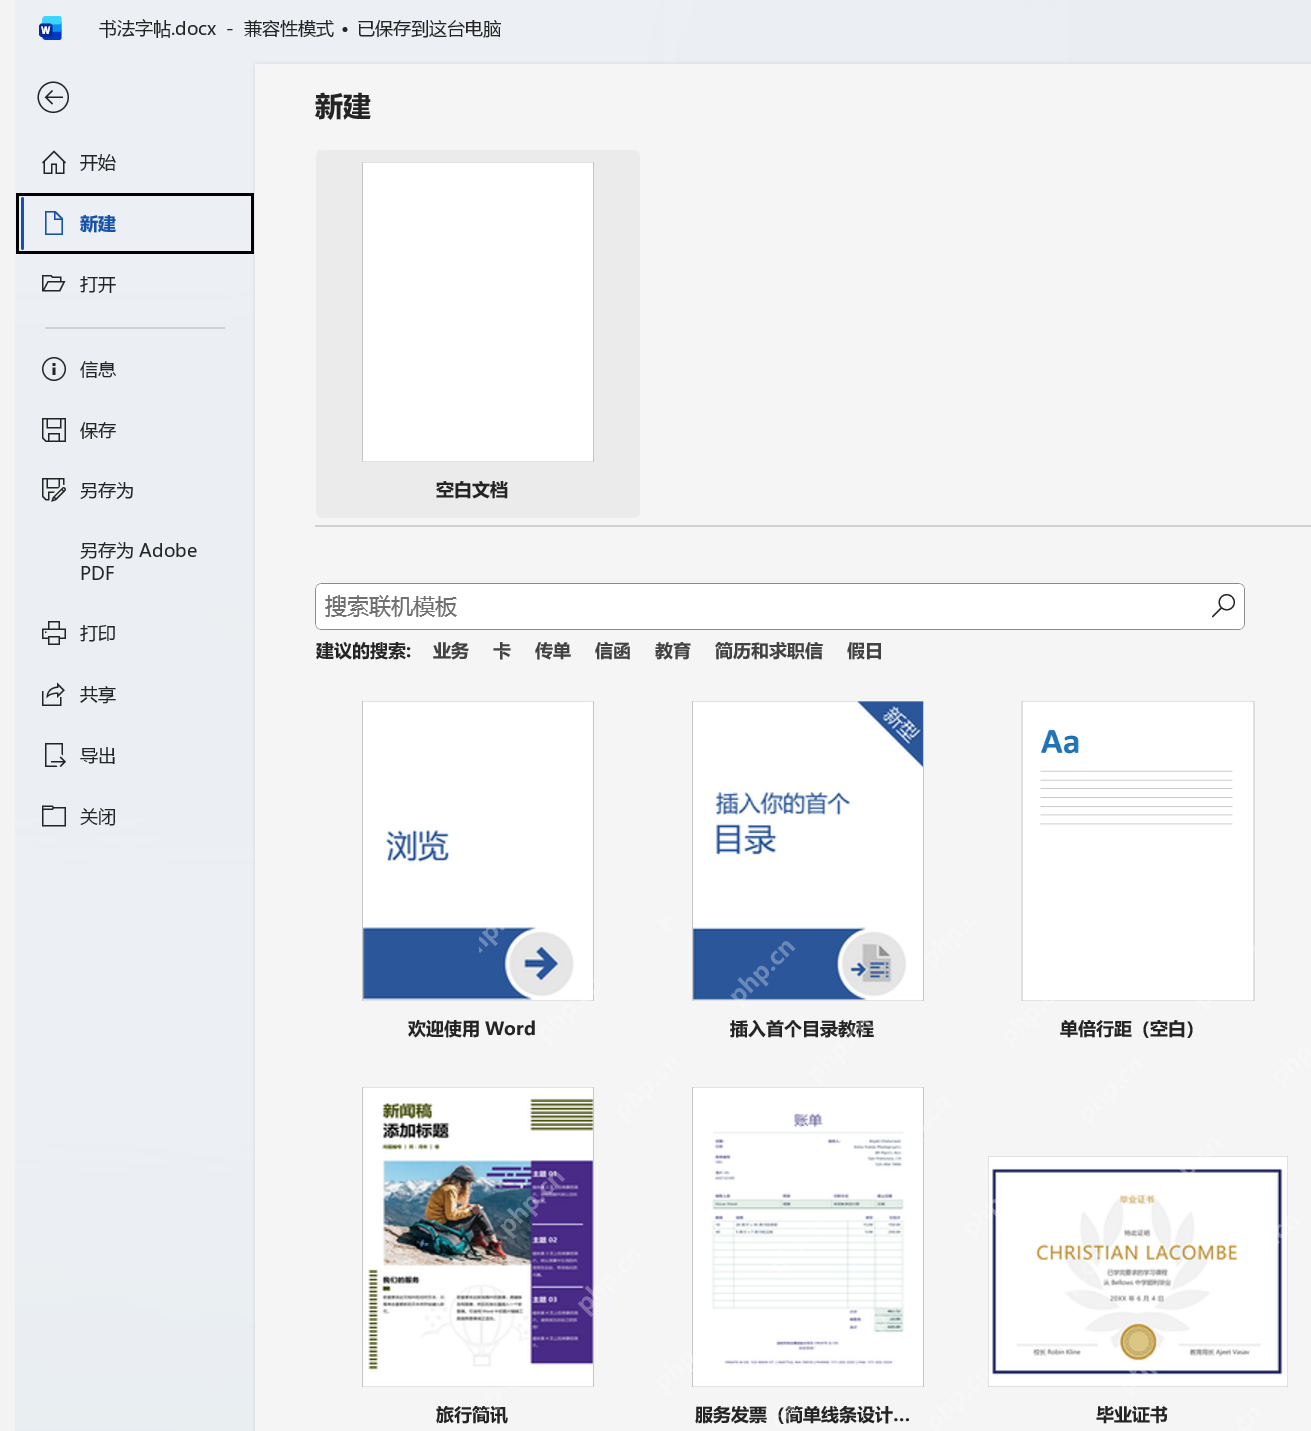
Task: Click the save-as icon beside 另存为
Action: pos(54,490)
